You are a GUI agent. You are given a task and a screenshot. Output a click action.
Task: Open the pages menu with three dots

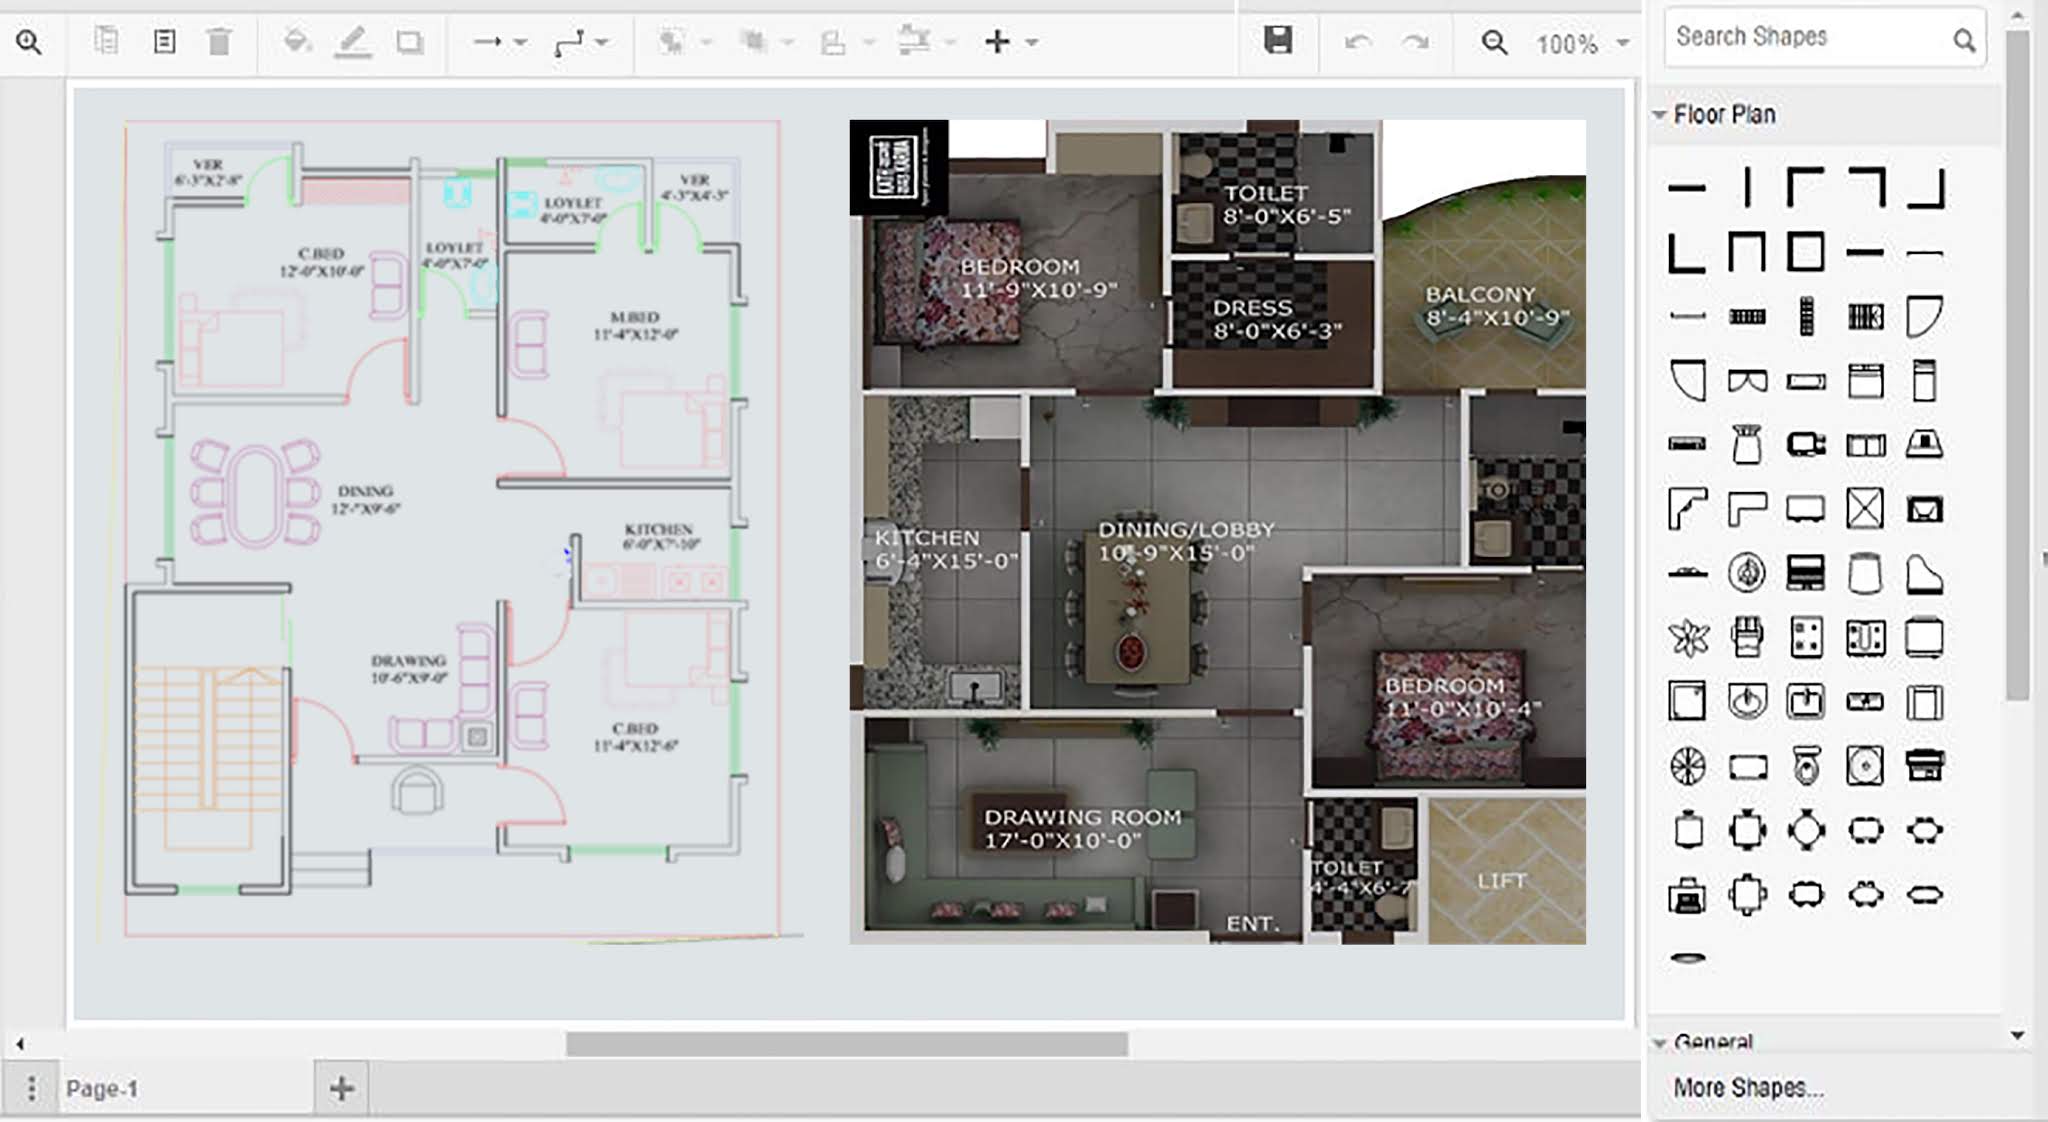[32, 1088]
